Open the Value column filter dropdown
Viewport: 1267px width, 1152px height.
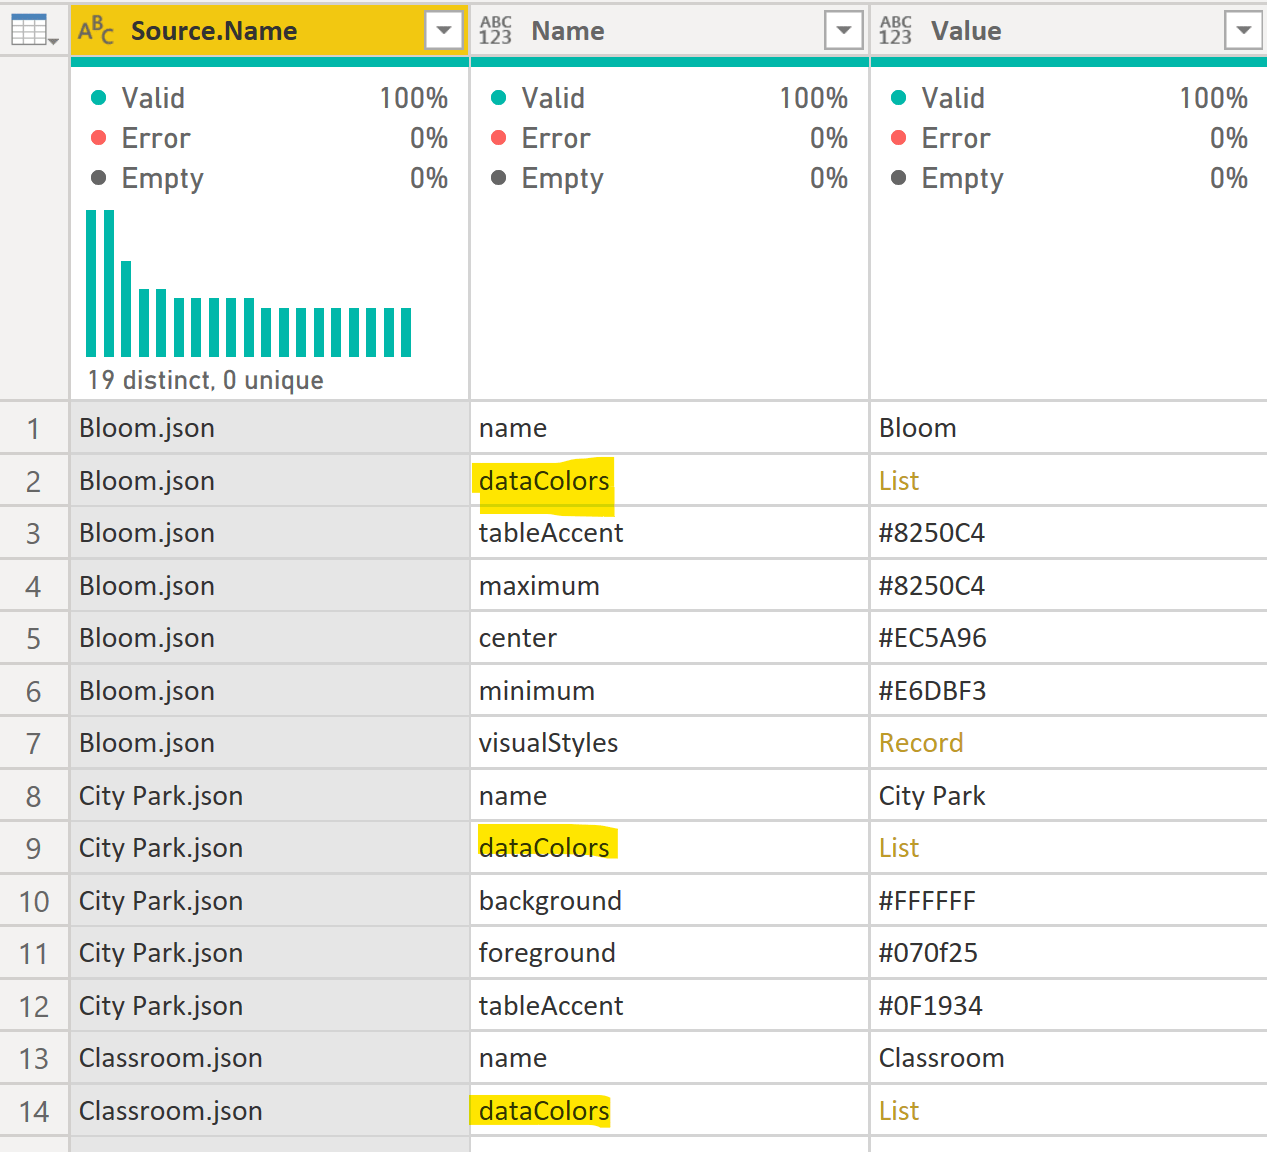coord(1243,31)
